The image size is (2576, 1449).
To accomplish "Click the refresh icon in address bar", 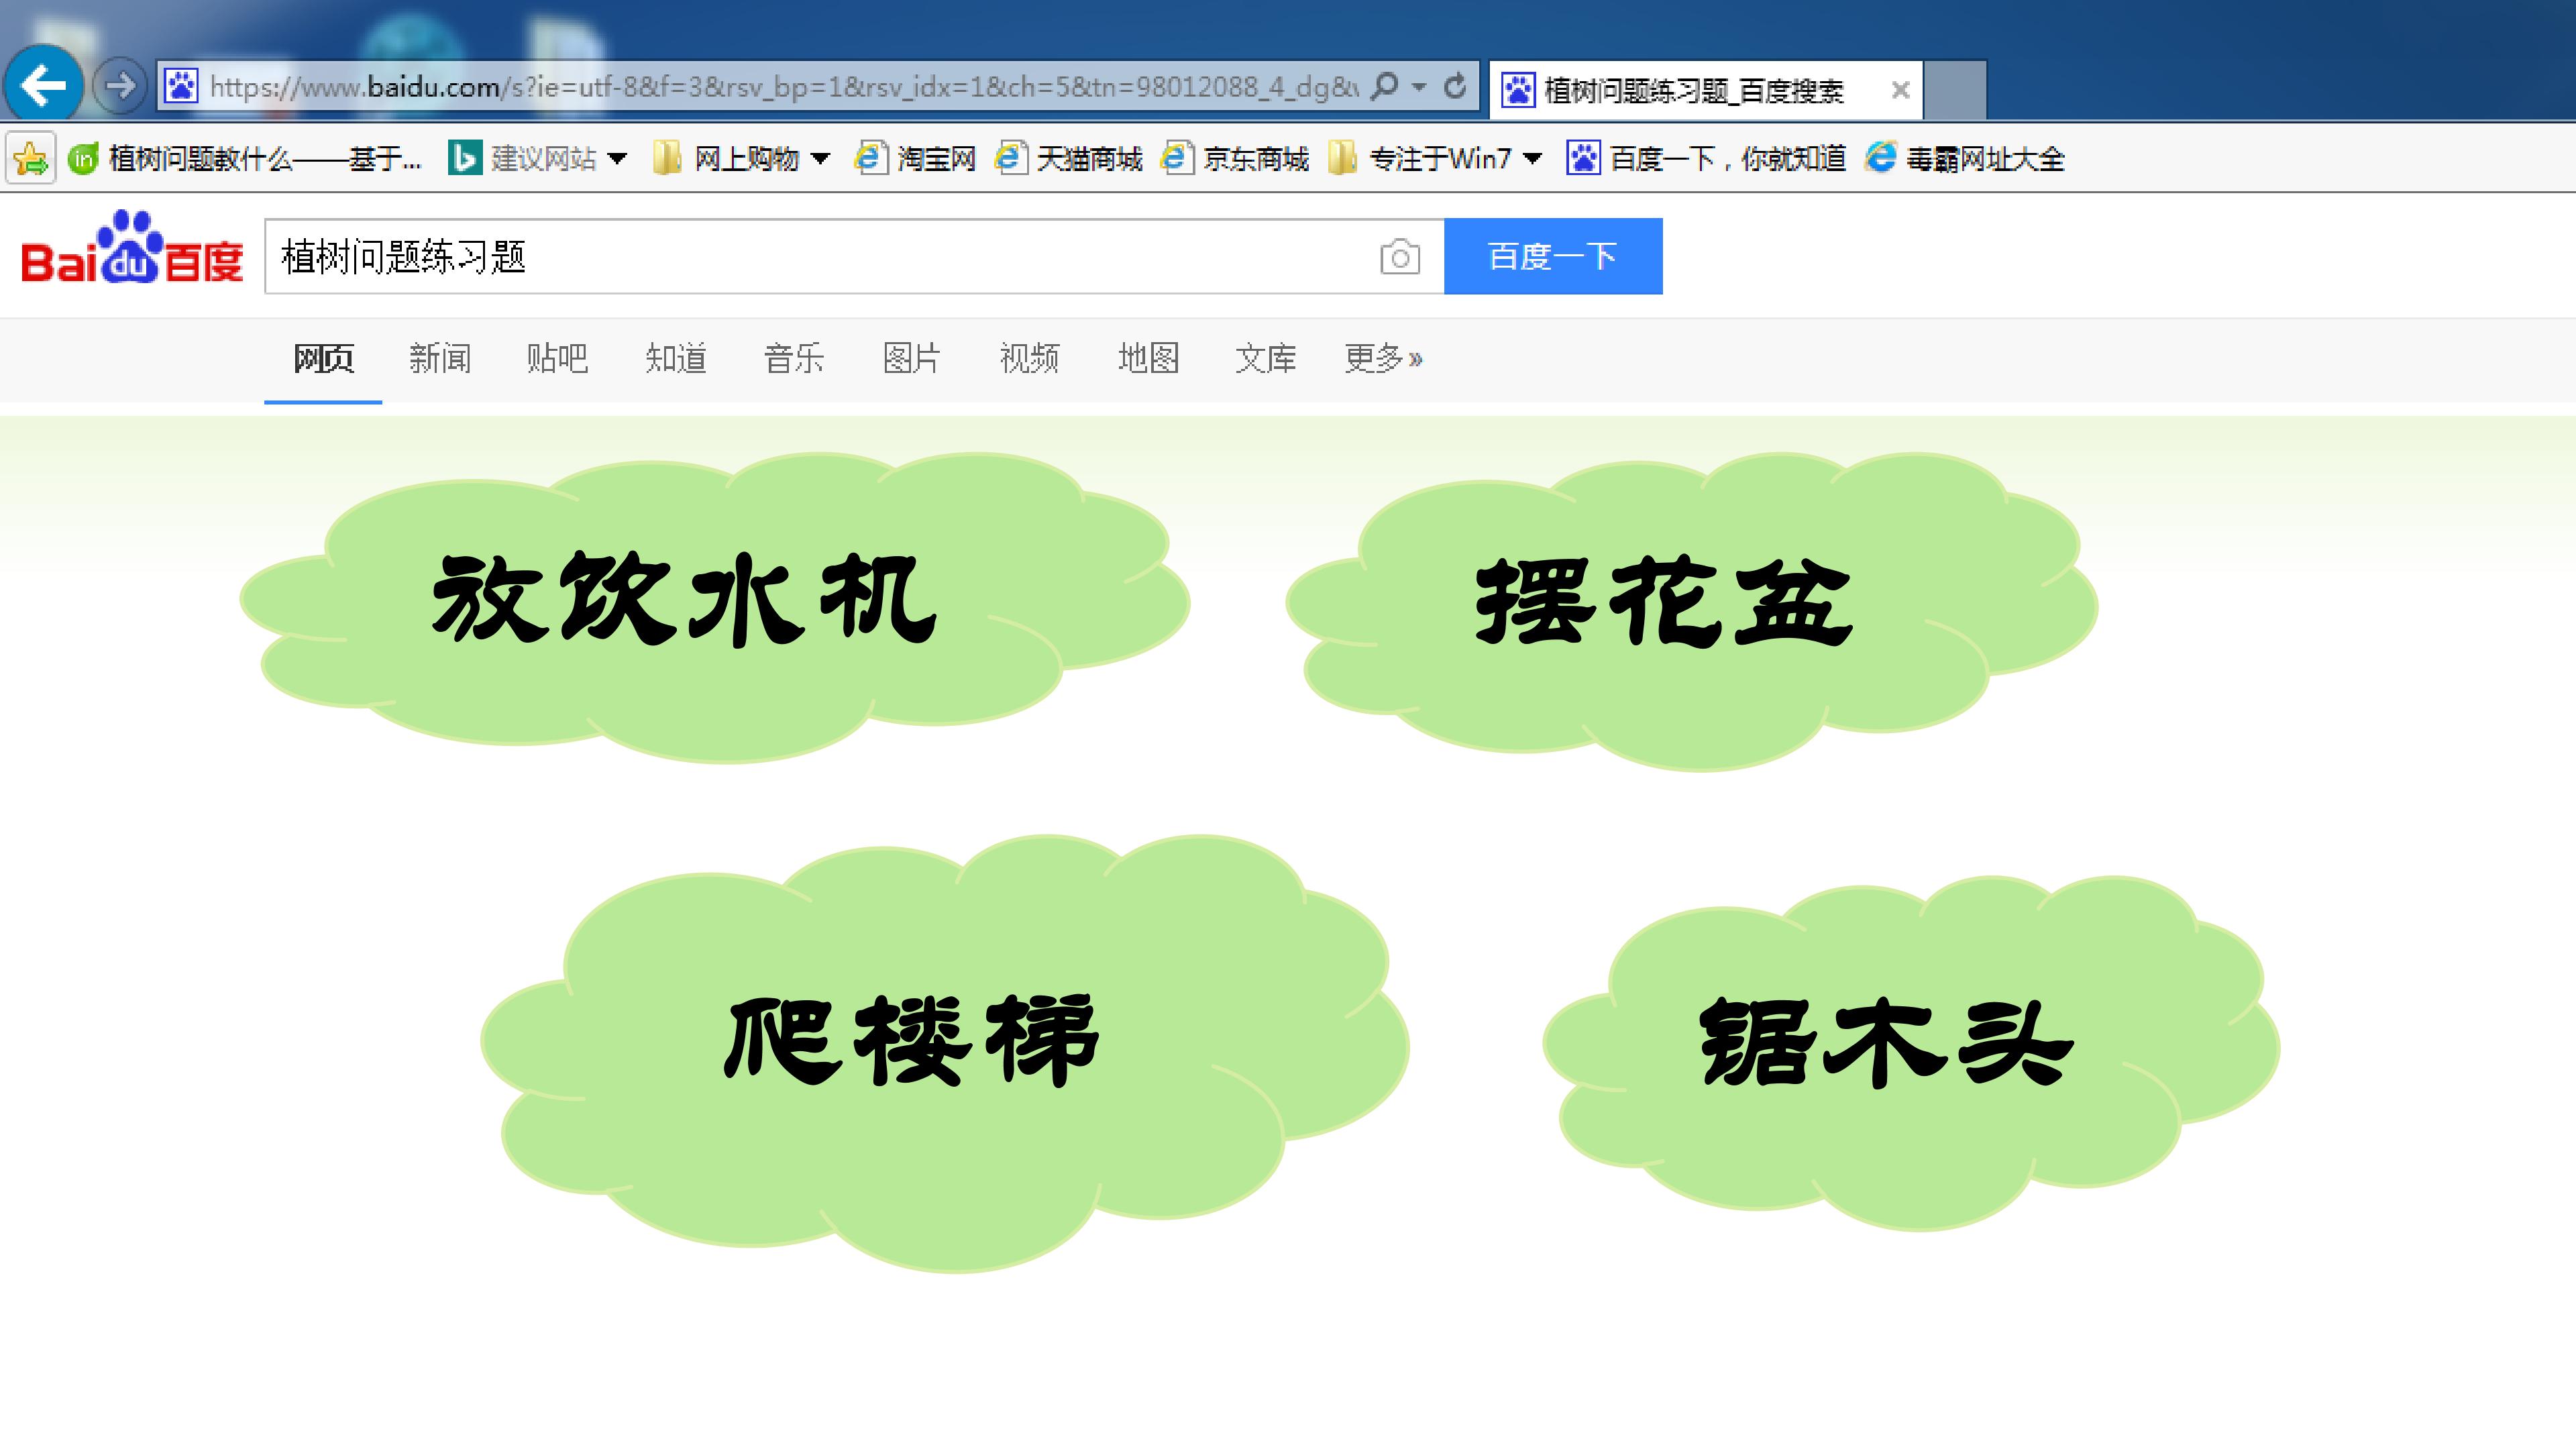I will click(x=1455, y=87).
